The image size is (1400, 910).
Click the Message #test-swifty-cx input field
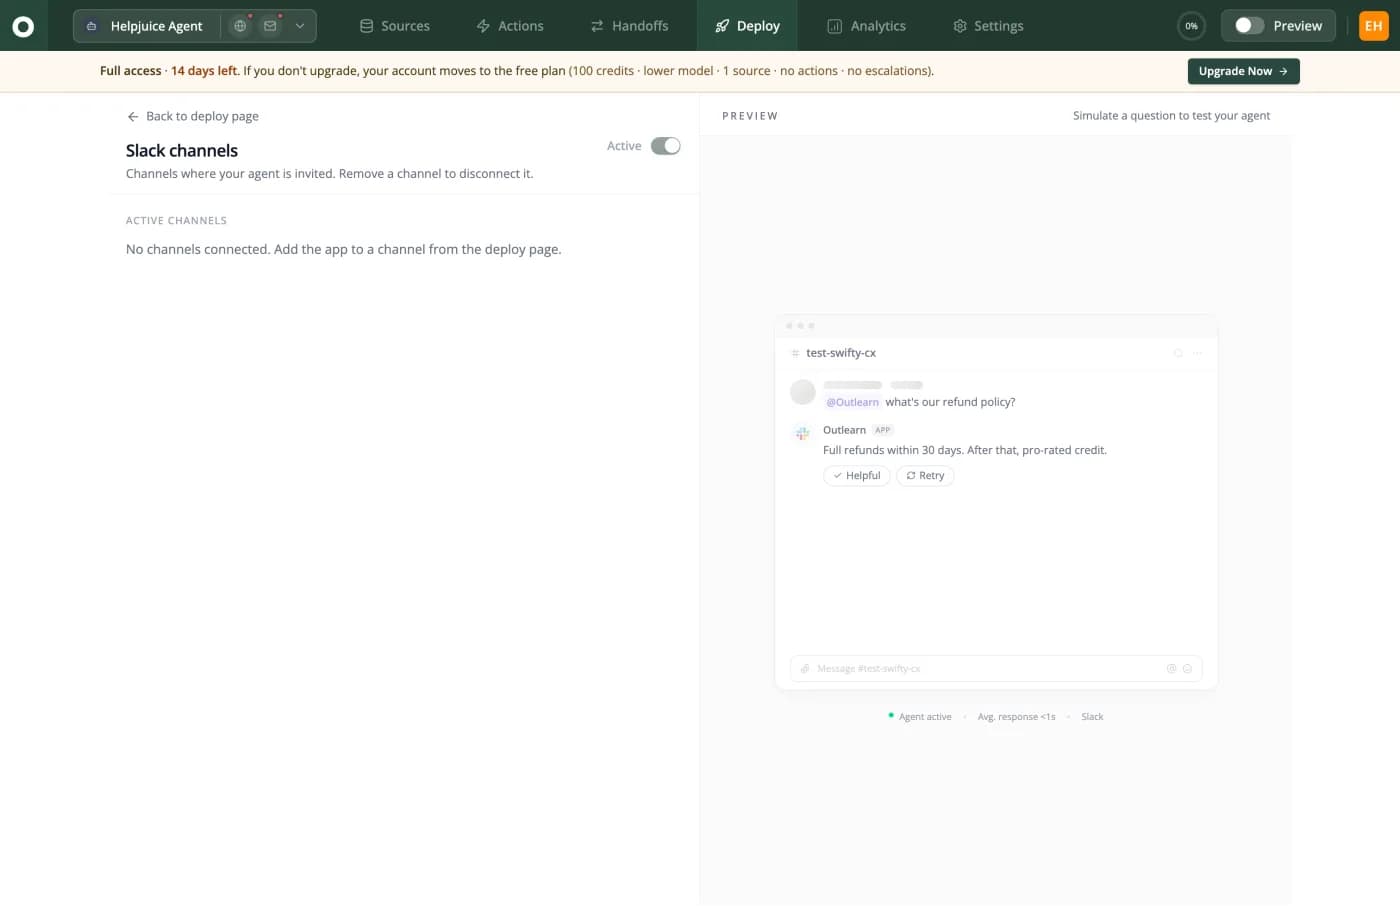(996, 669)
